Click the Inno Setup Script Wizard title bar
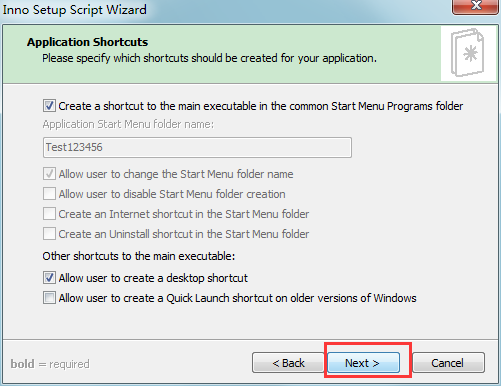Screen dimensions: 501x386 point(227,9)
